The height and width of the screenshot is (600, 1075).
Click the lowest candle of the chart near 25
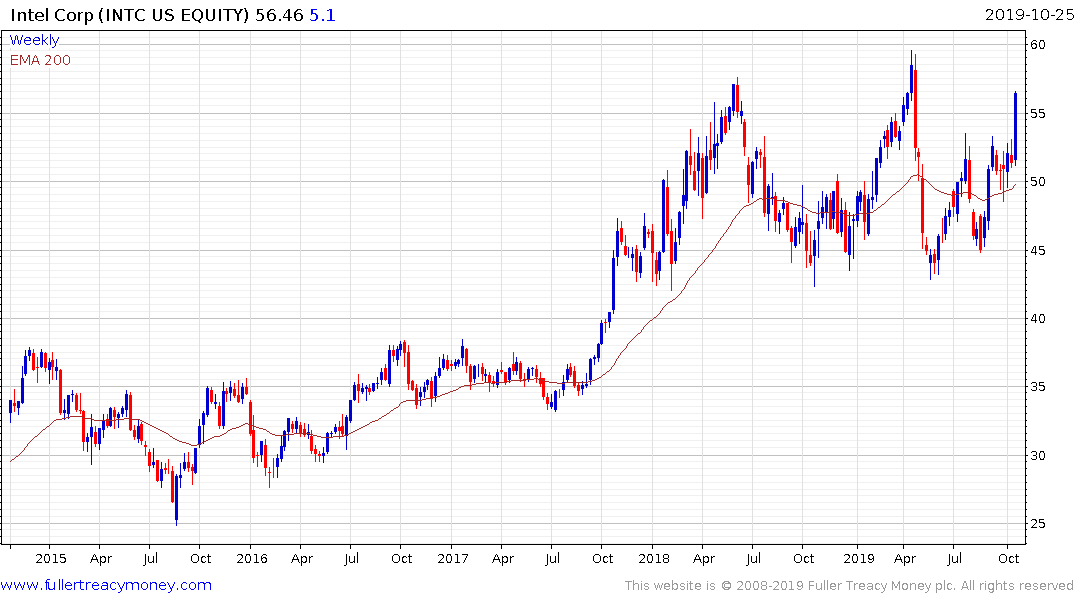pyautogui.click(x=176, y=499)
